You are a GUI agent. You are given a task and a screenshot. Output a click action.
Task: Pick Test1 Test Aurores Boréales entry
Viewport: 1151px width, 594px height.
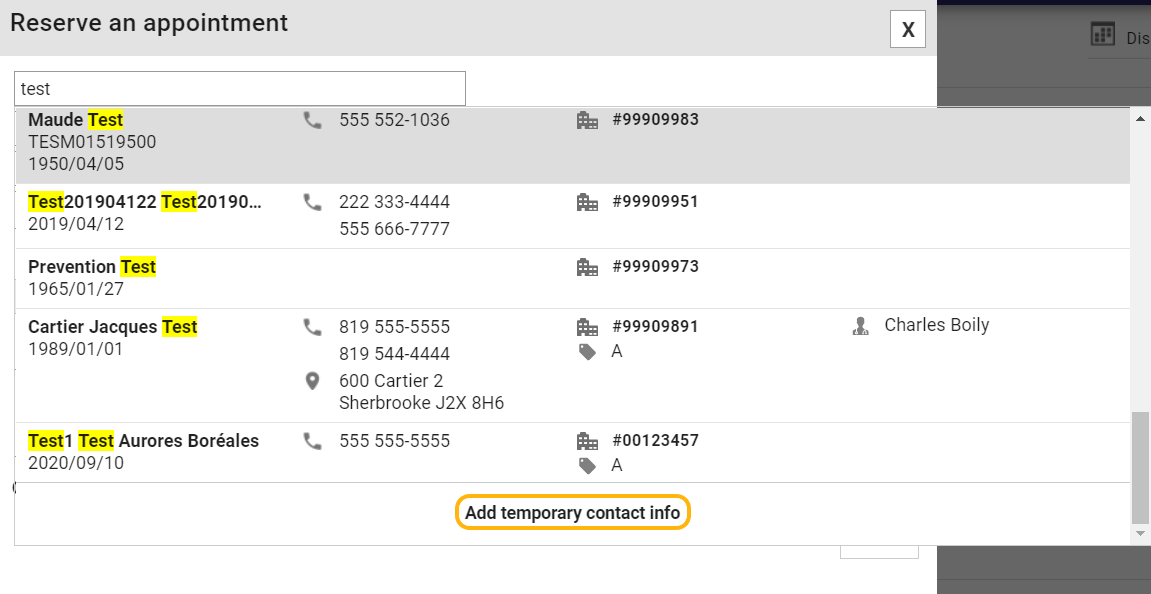point(573,452)
